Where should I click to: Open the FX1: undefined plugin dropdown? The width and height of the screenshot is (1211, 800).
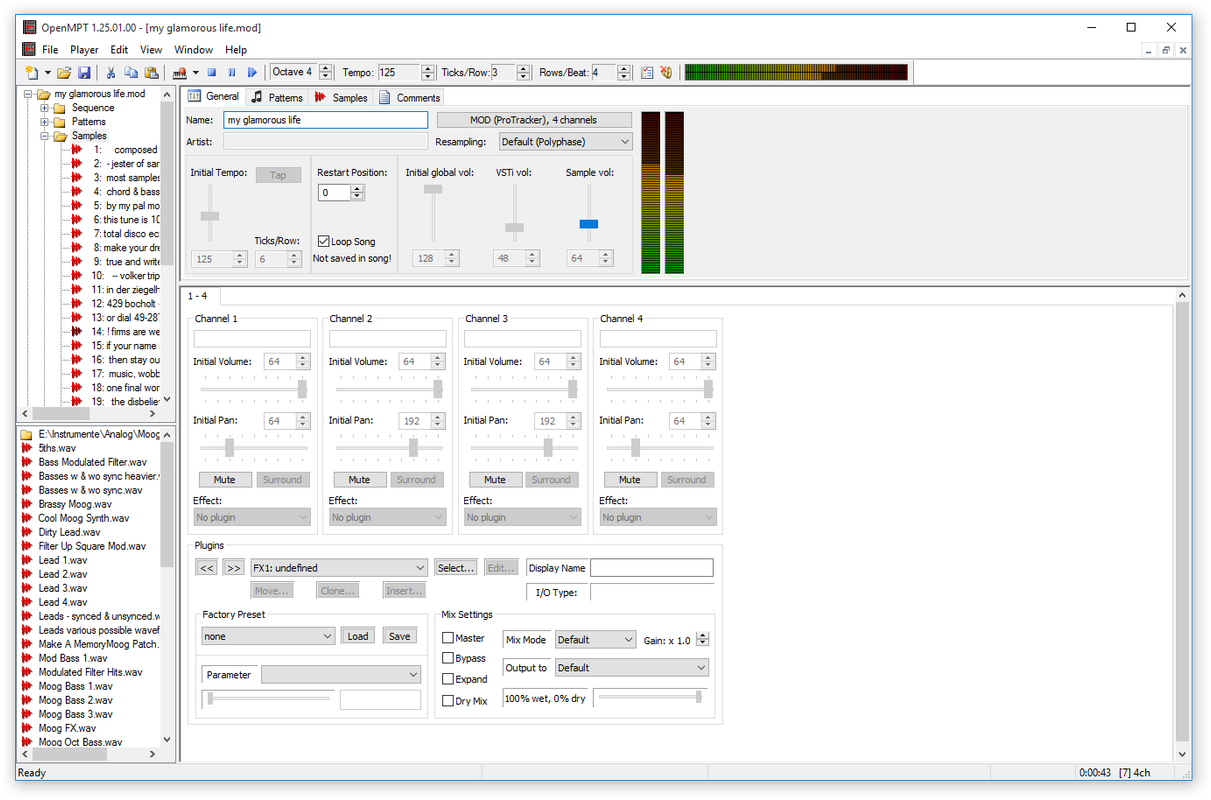point(339,568)
